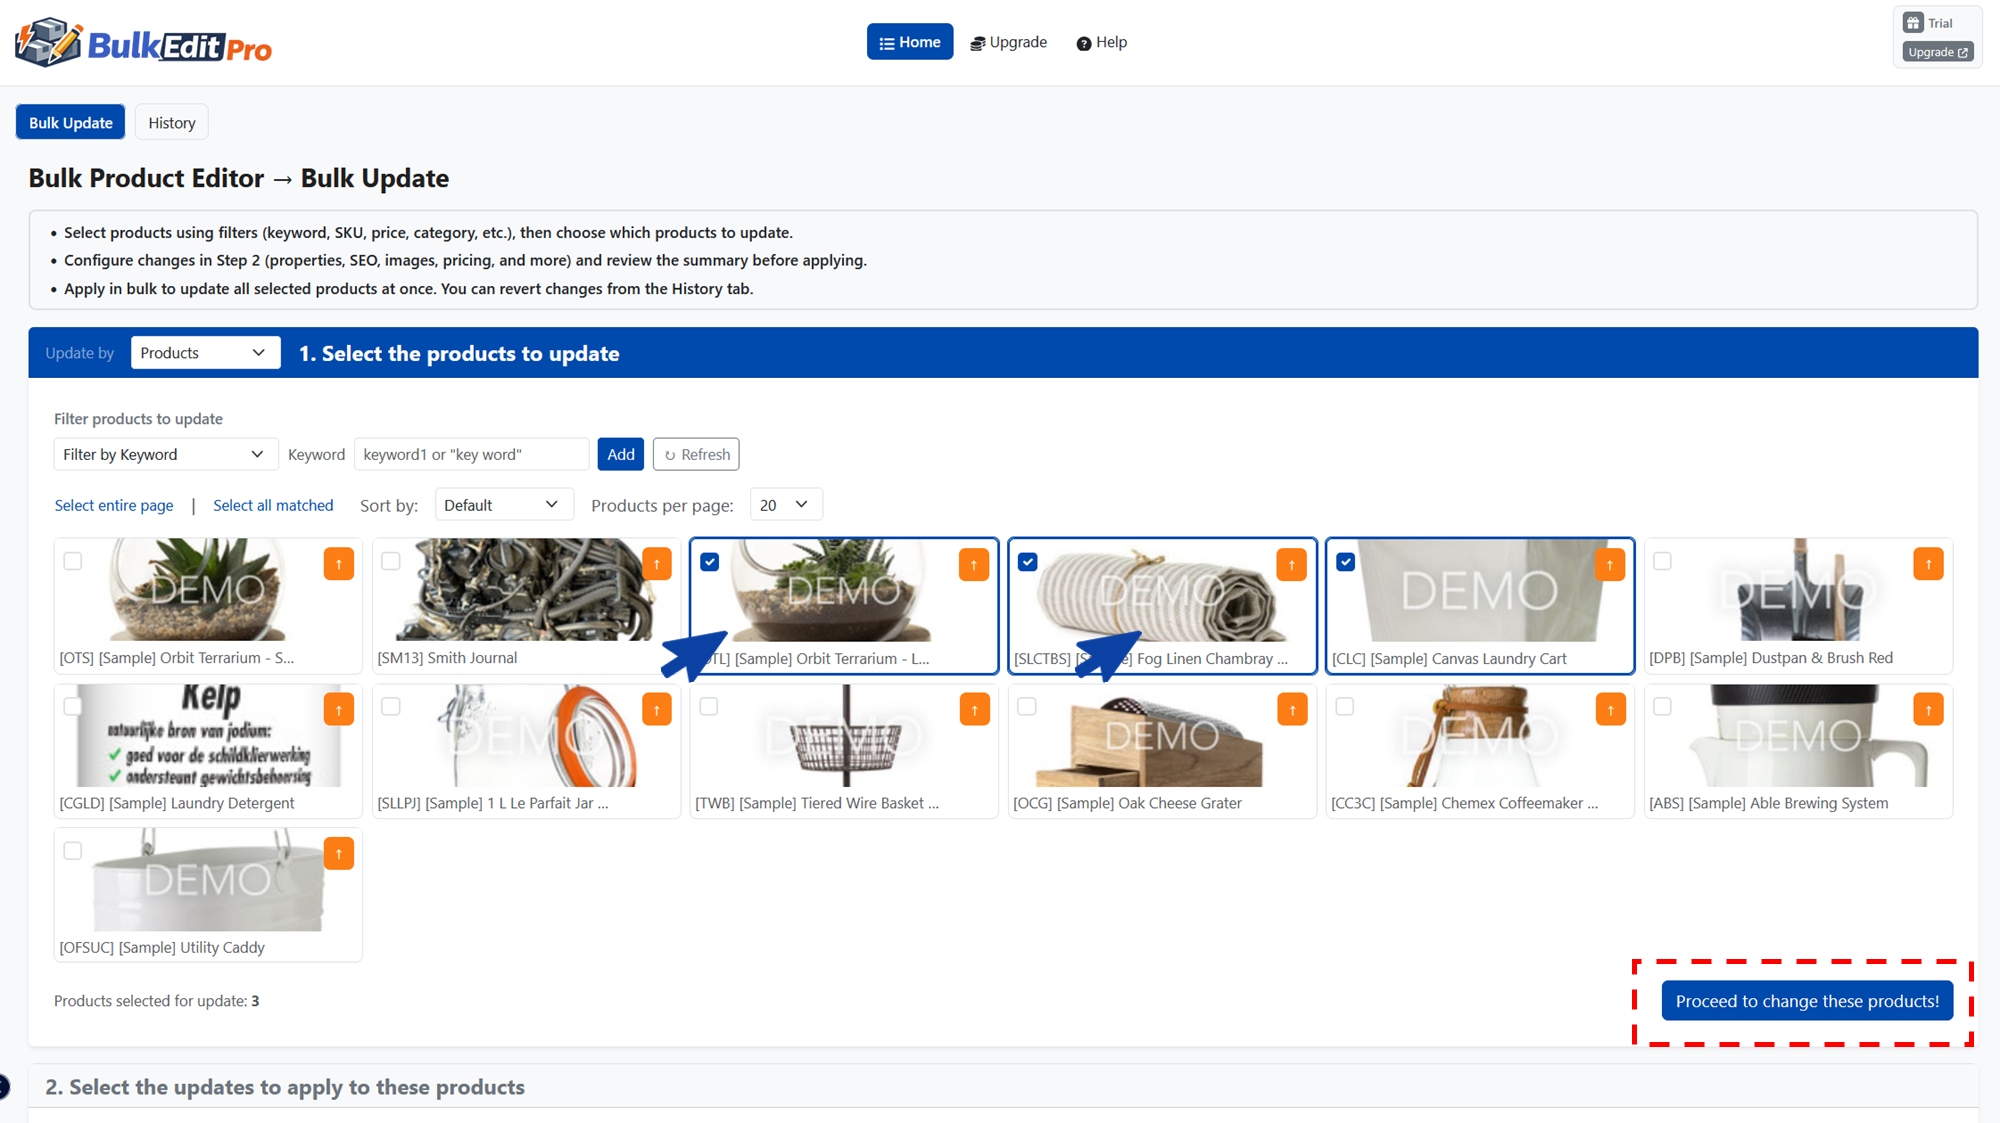
Task: Click the orange arrow icon on Utility Caddy card
Action: [x=339, y=853]
